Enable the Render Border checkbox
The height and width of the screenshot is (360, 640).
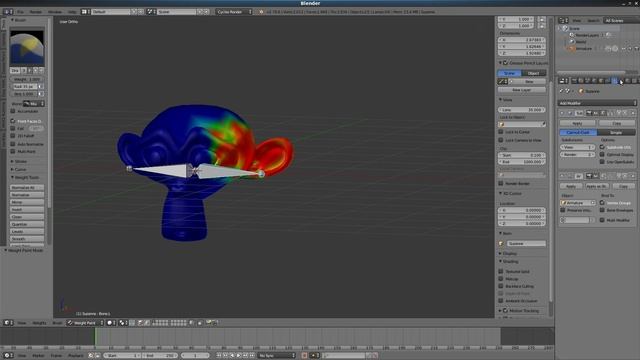[501, 184]
